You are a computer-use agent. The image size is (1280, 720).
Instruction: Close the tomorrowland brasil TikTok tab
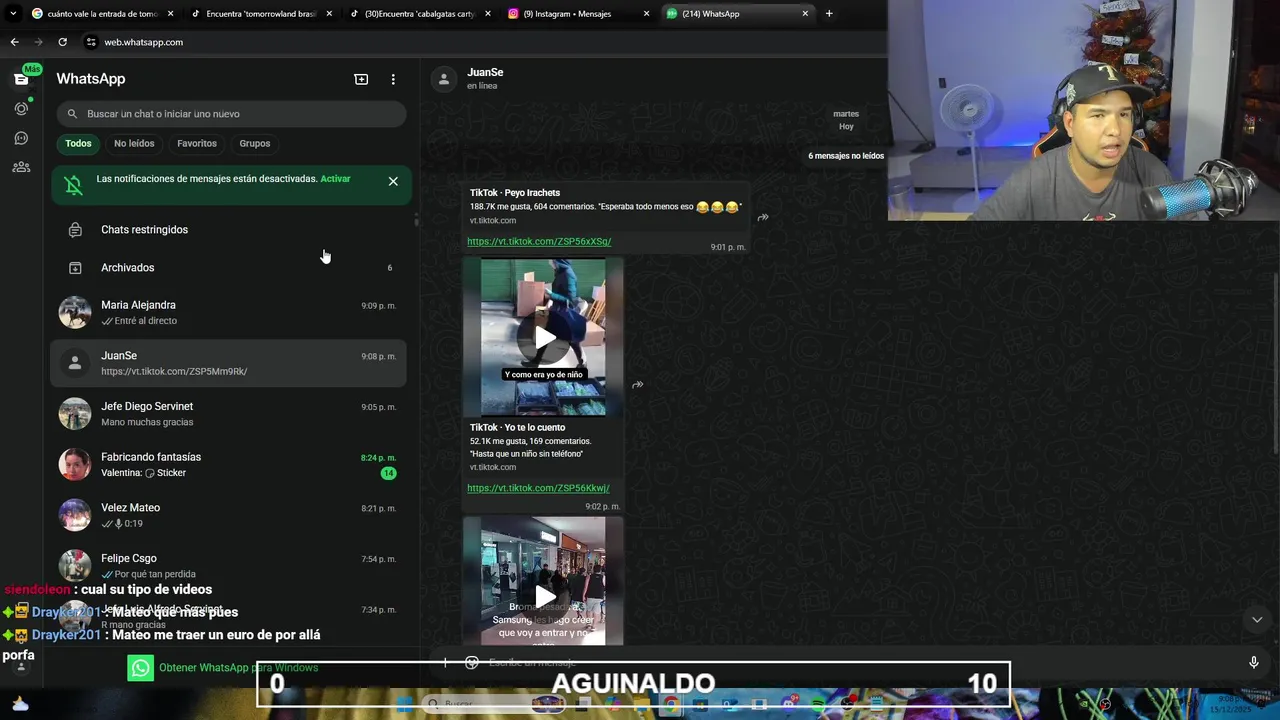click(329, 14)
